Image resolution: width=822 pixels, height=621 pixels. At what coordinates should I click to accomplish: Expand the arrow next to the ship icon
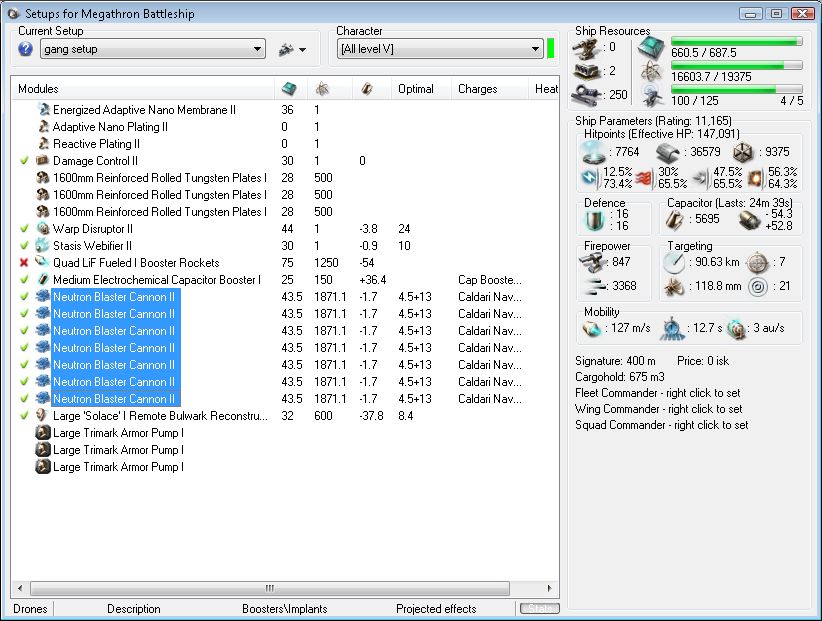(302, 50)
